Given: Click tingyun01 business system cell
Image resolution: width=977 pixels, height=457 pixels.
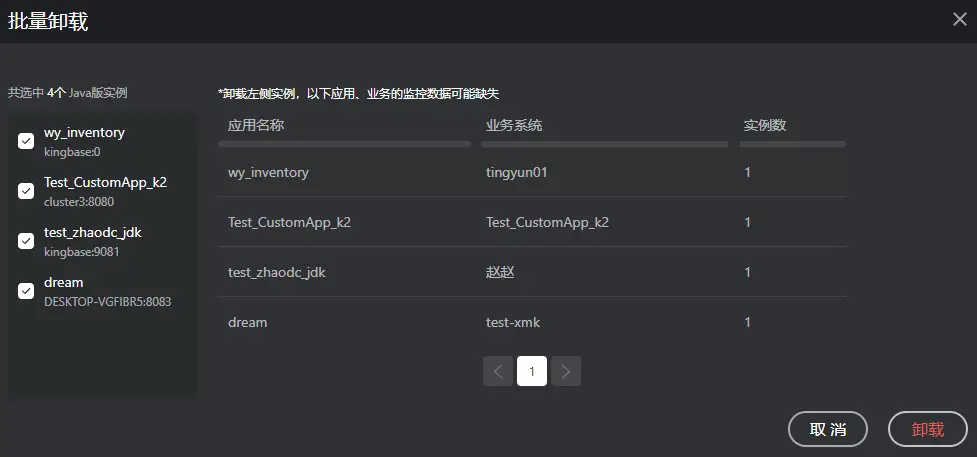Looking at the screenshot, I should click(517, 172).
